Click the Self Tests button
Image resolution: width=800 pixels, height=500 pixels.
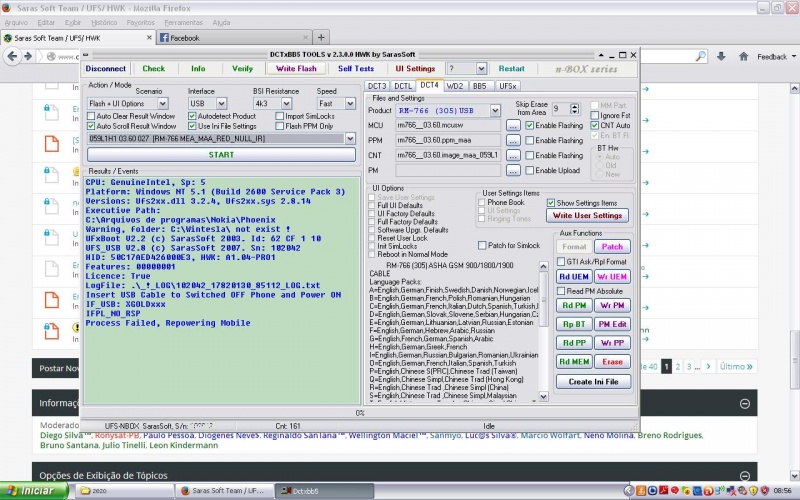[x=356, y=69]
